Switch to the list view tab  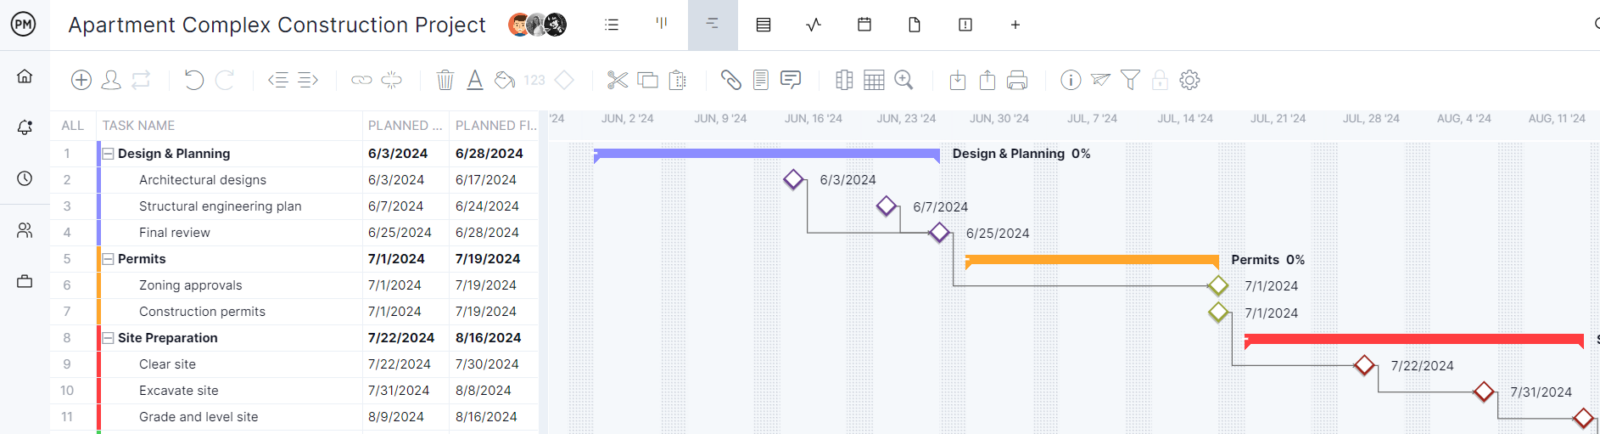click(x=611, y=25)
